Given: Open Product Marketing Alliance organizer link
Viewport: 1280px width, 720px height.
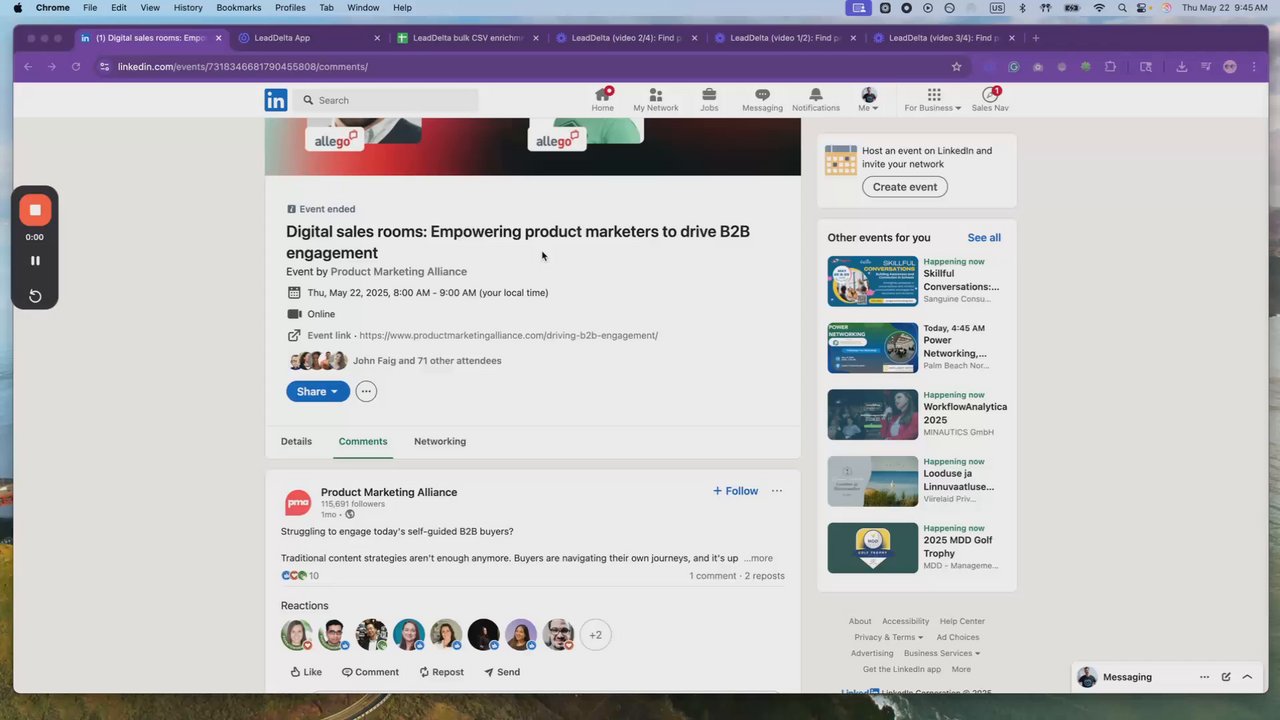Looking at the screenshot, I should pyautogui.click(x=399, y=272).
